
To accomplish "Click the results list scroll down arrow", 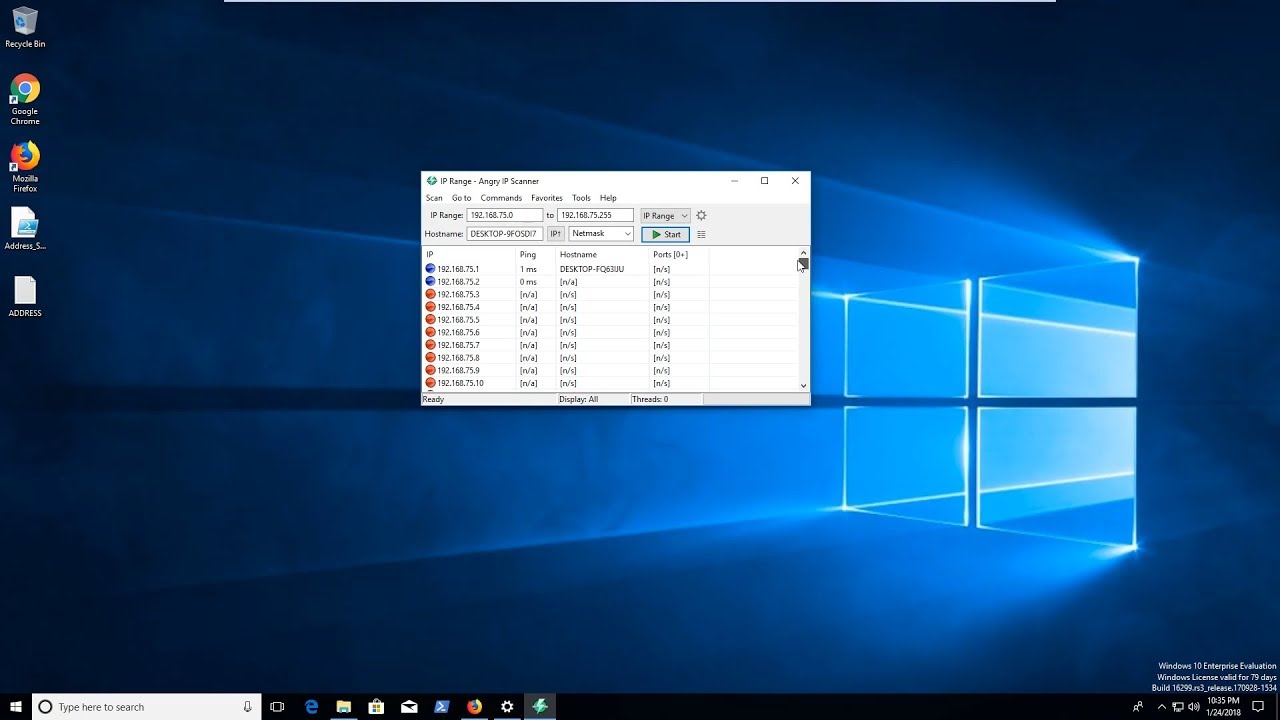I will (x=803, y=385).
